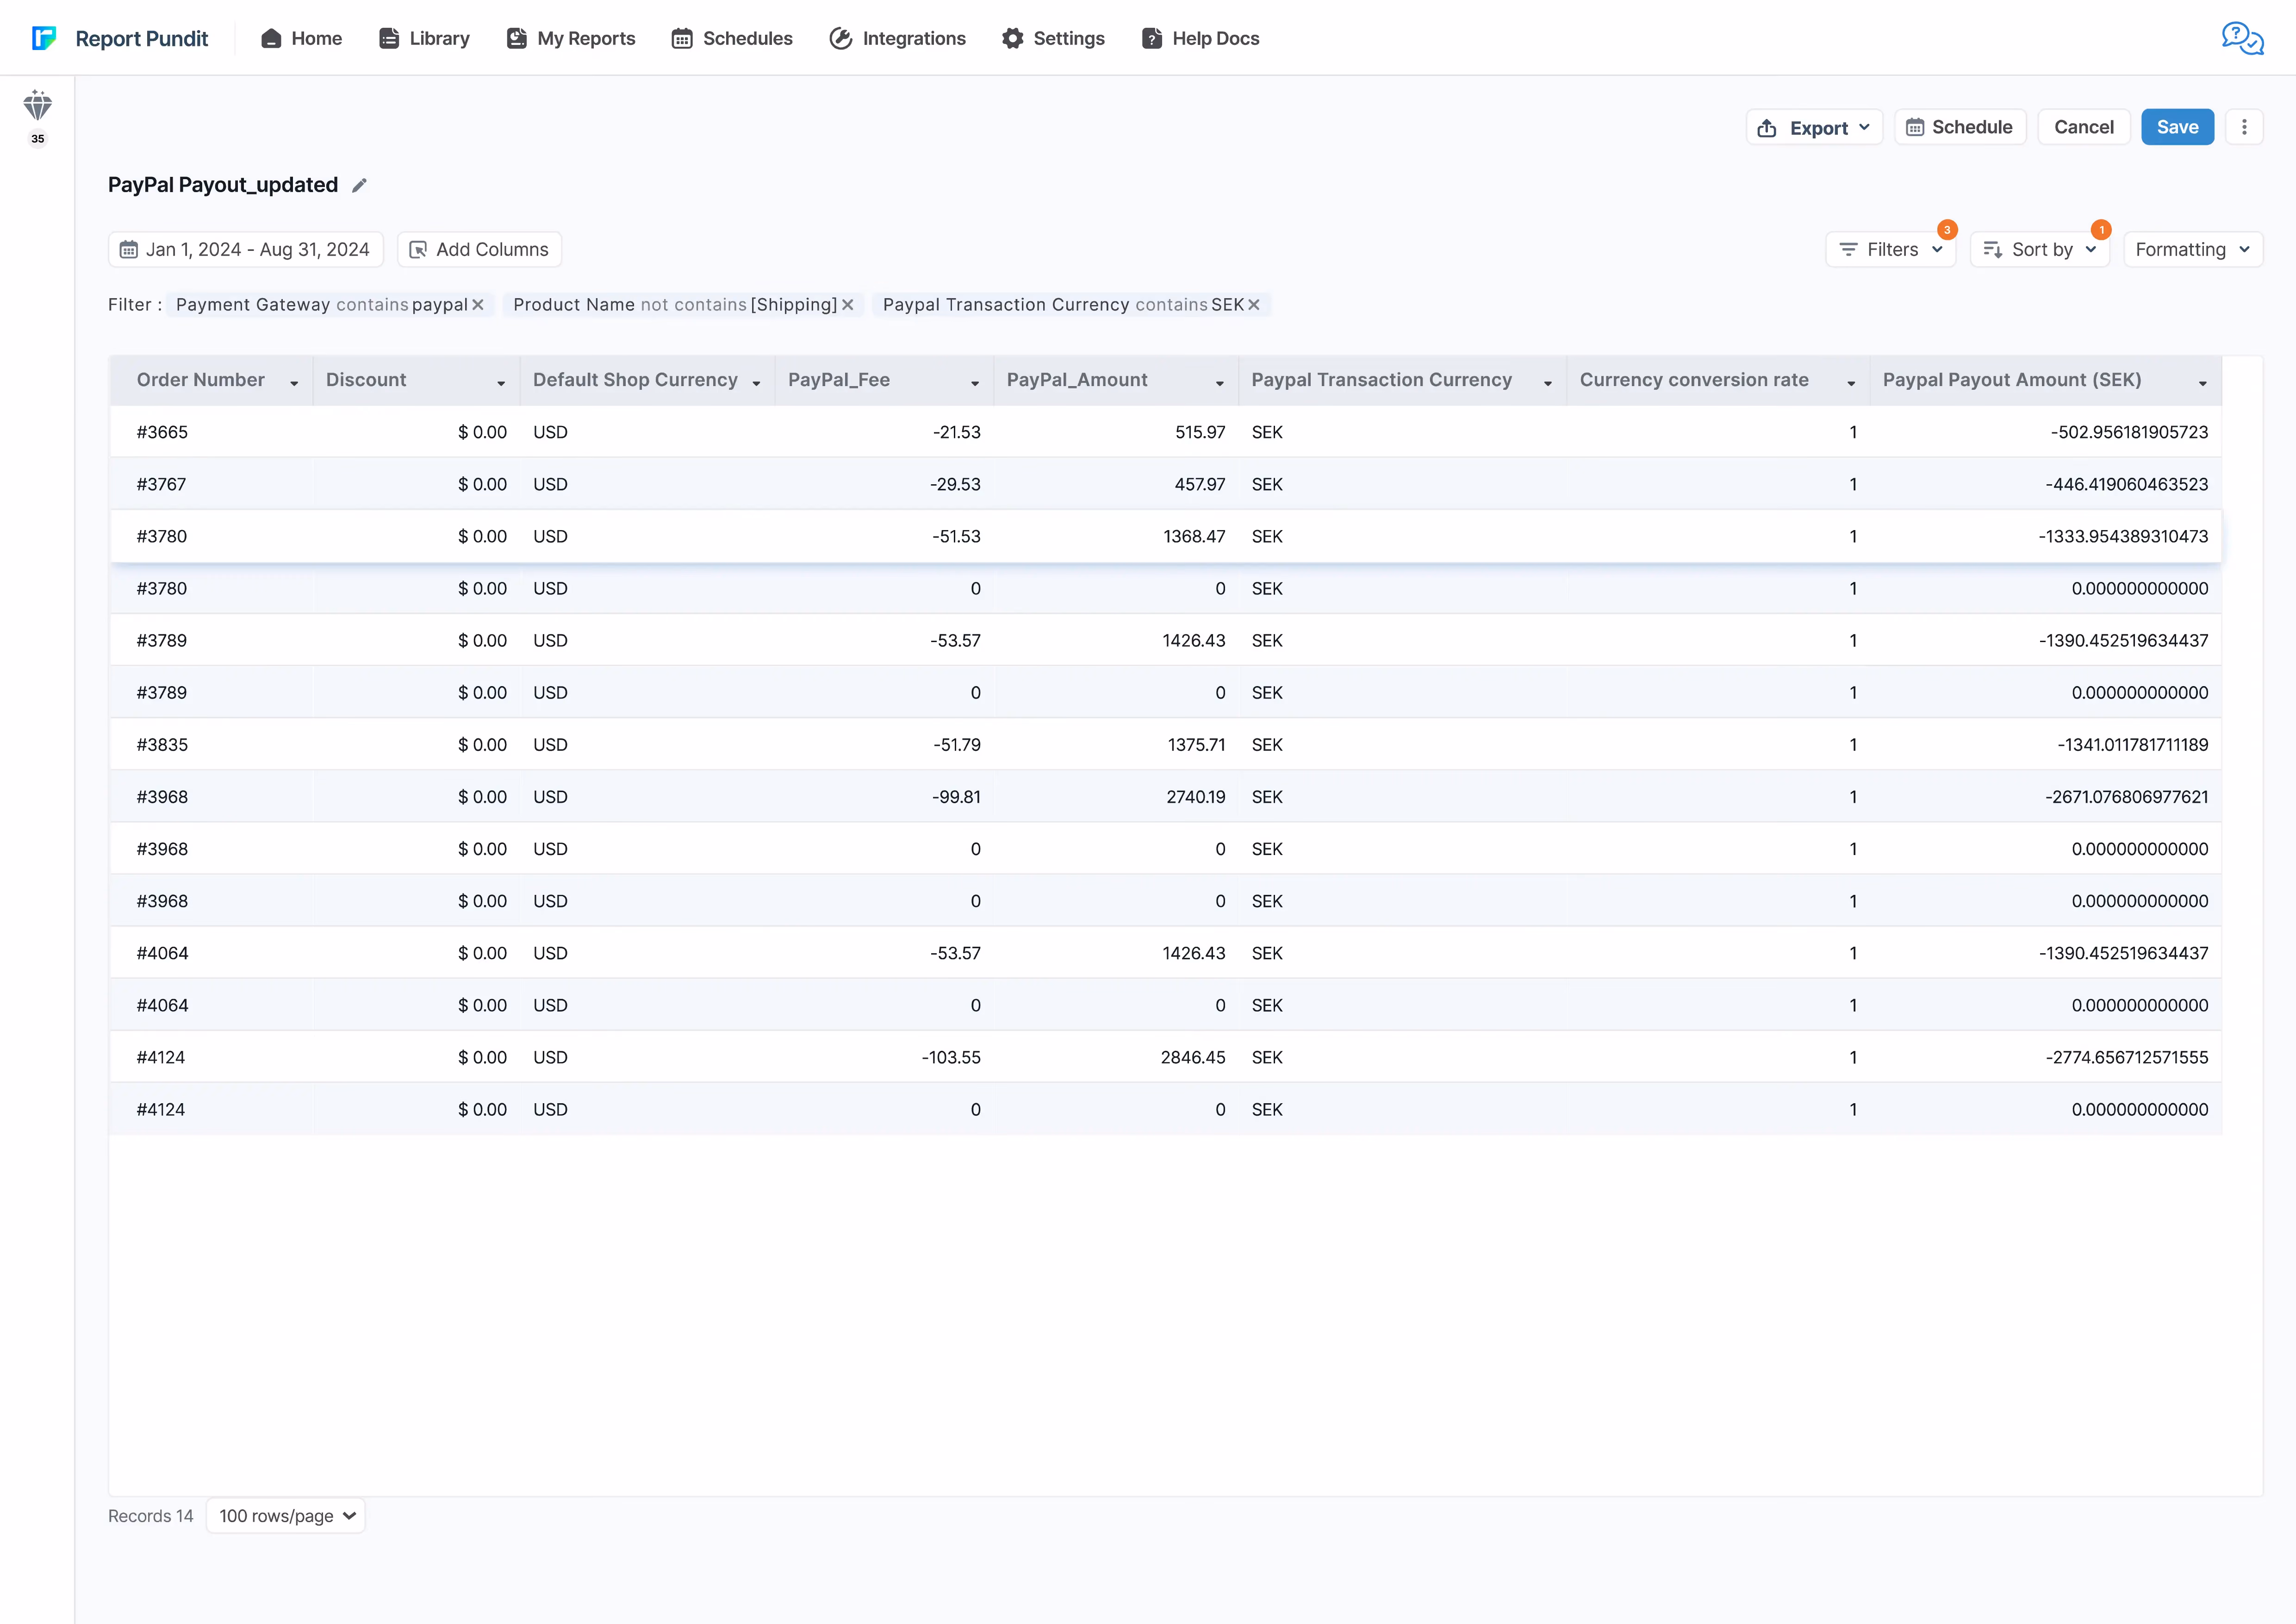
Task: Go to the Home menu
Action: pos(301,38)
